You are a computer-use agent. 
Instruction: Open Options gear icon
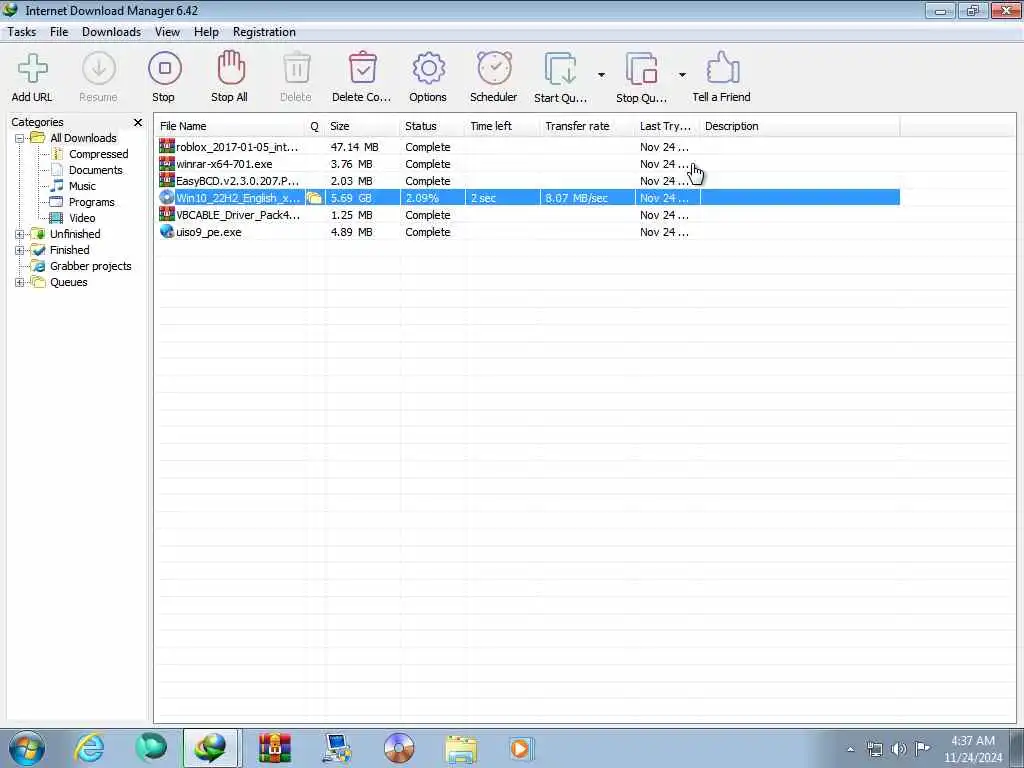(428, 69)
